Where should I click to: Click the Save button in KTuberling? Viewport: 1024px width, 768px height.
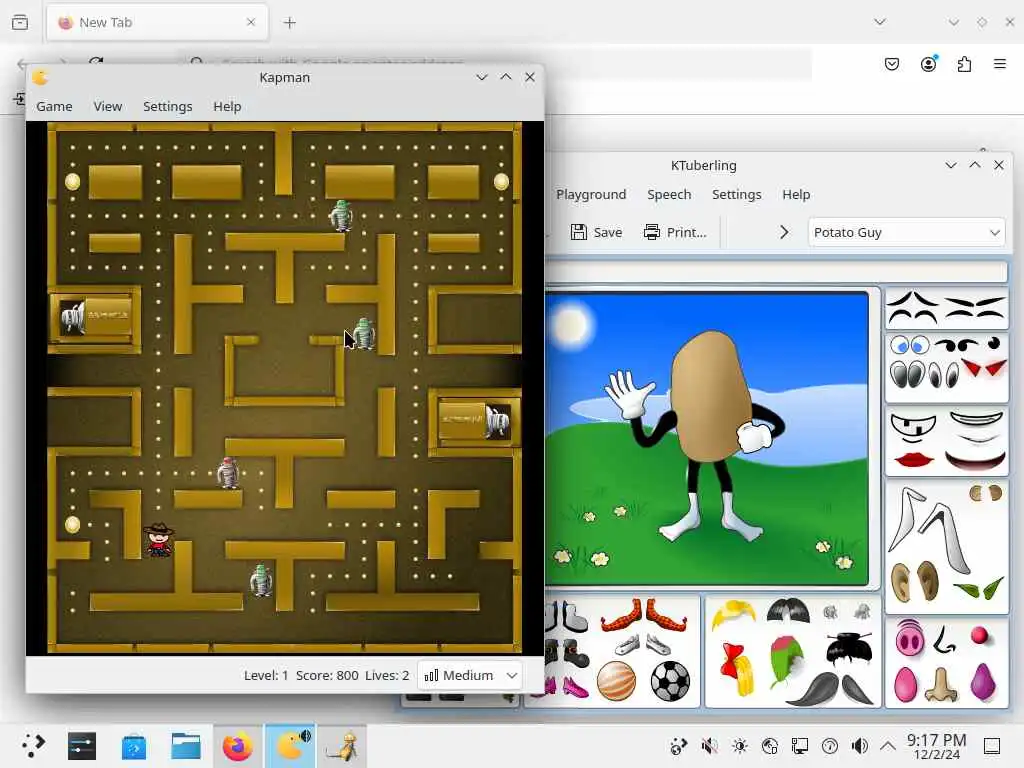pos(596,232)
